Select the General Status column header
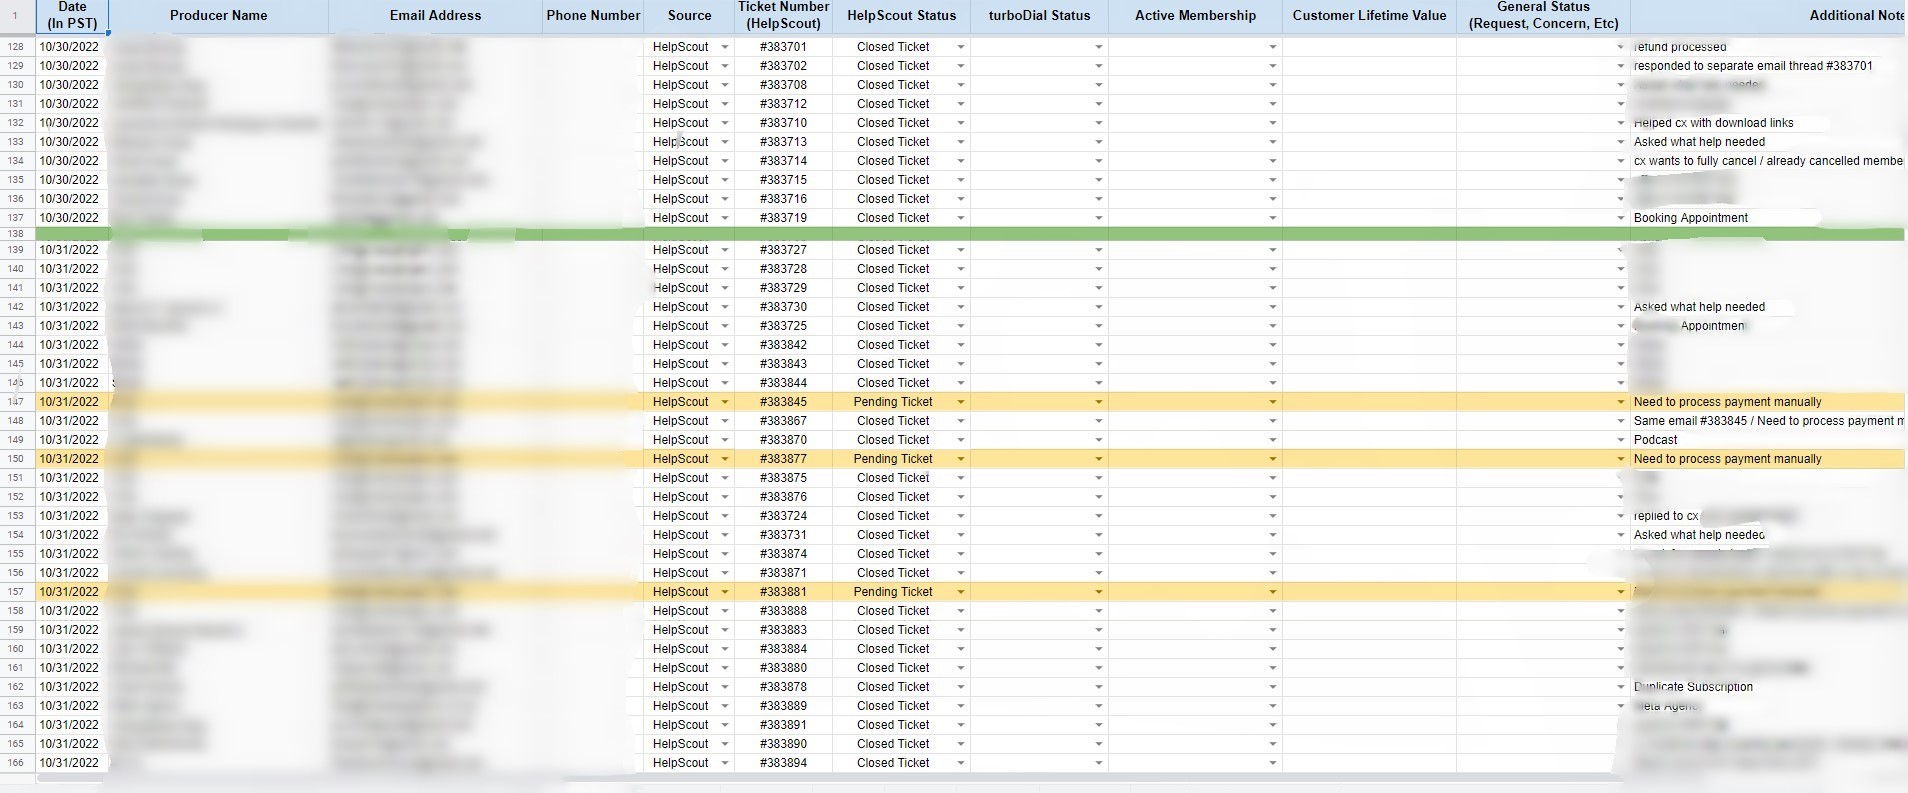 1543,15
